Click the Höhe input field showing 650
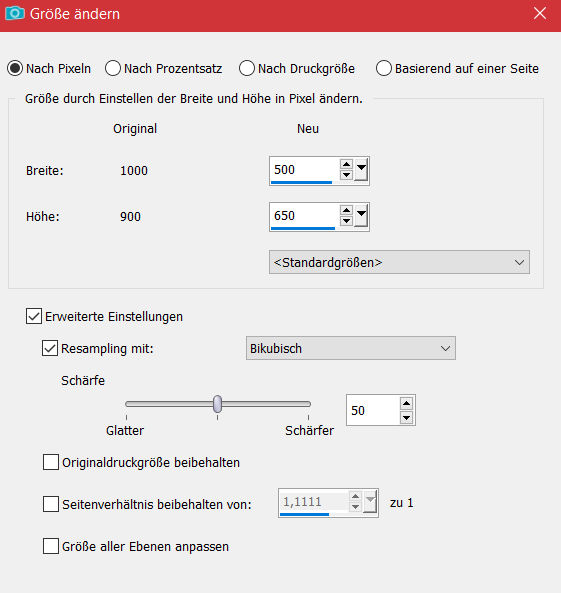This screenshot has height=593, width=561. 305,216
